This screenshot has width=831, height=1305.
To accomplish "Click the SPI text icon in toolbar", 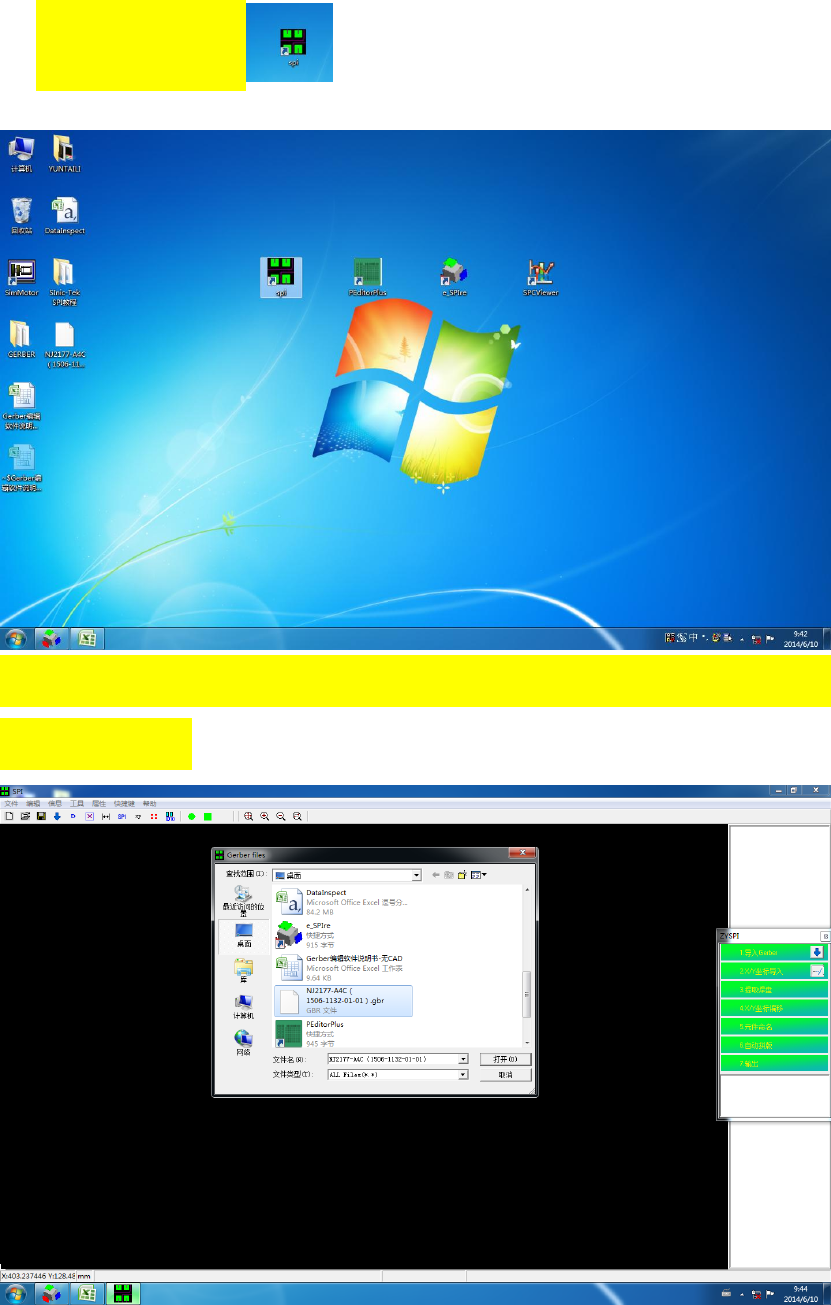I will click(121, 816).
